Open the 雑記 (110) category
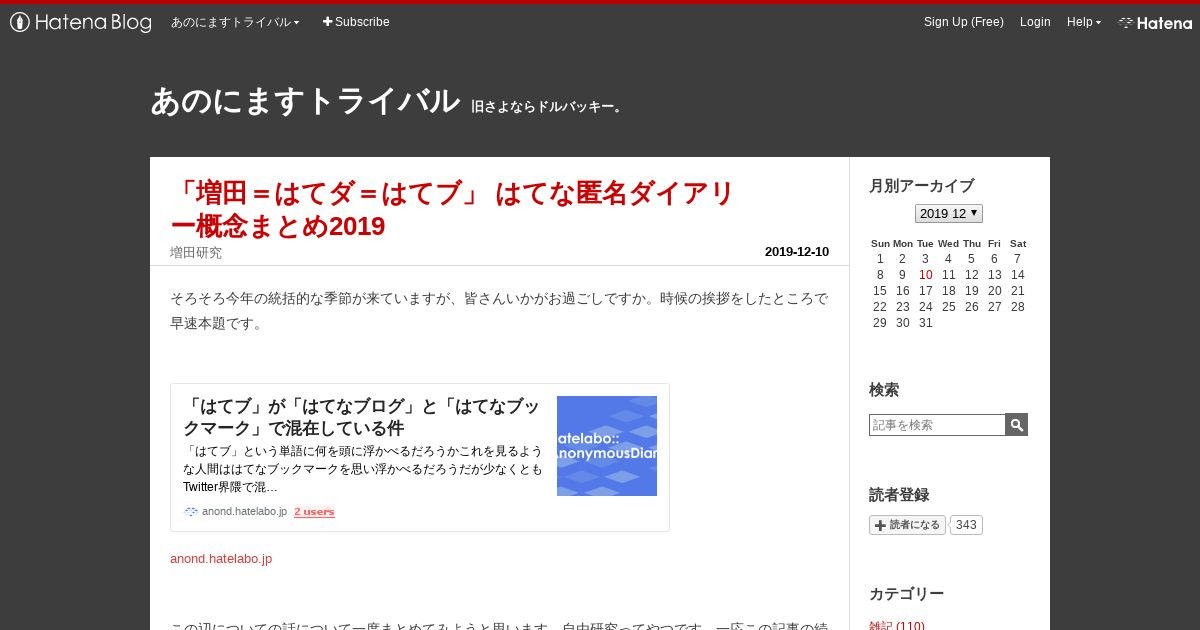The height and width of the screenshot is (630, 1200). click(x=897, y=627)
